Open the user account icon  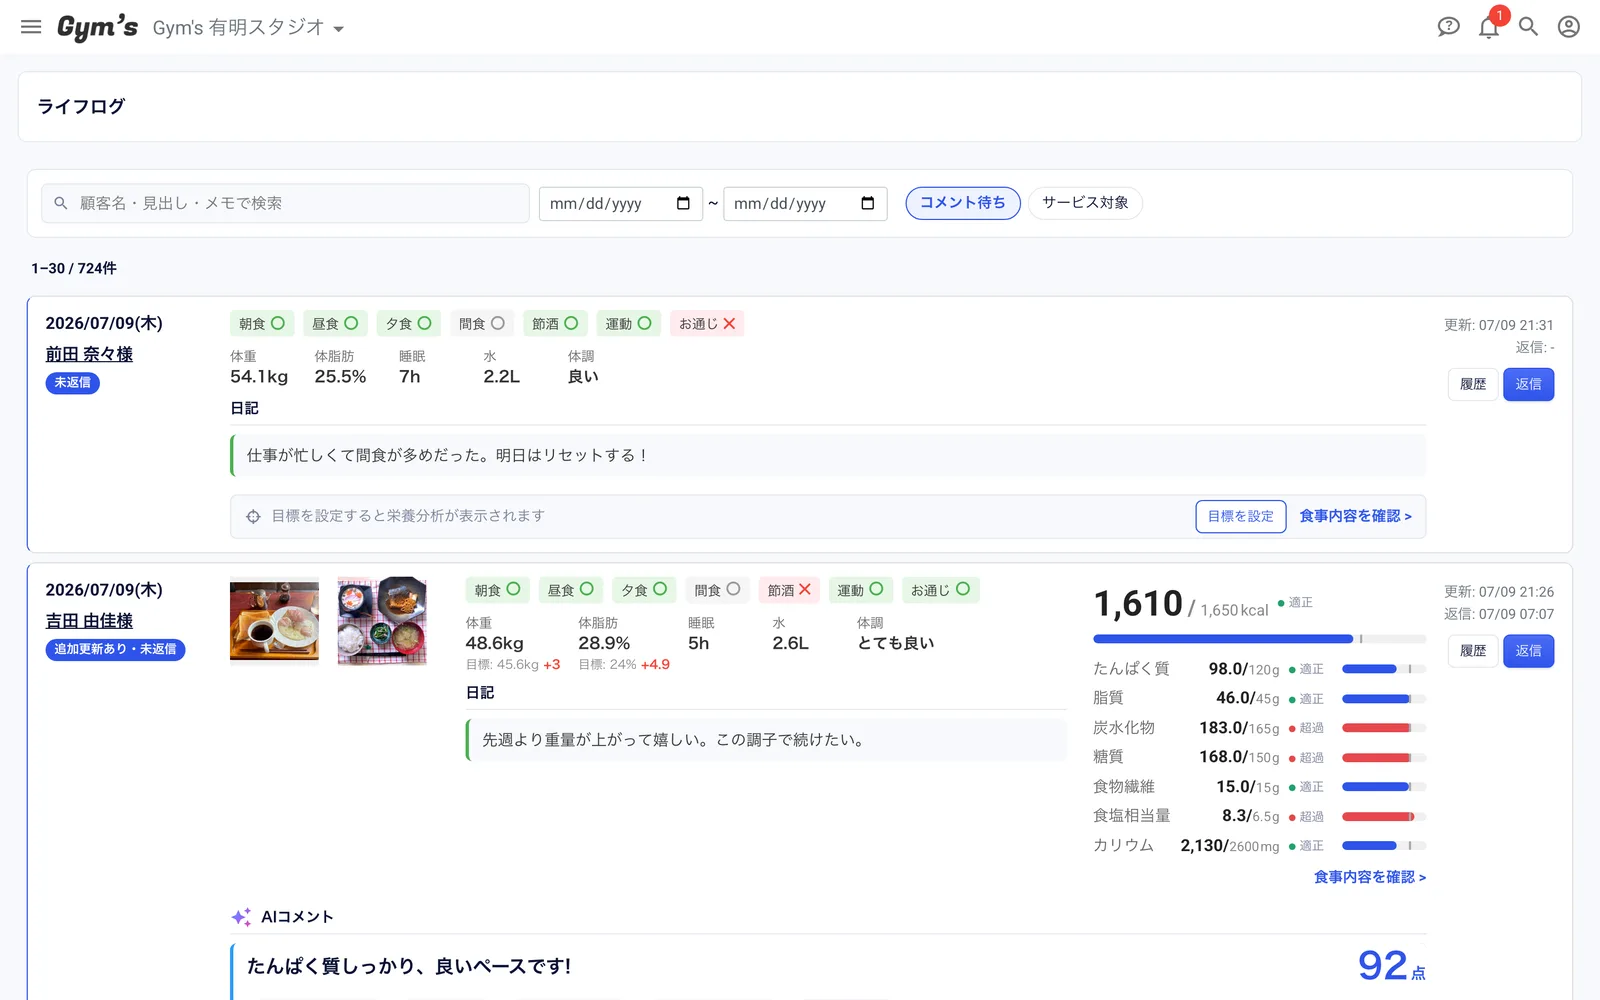(1569, 27)
